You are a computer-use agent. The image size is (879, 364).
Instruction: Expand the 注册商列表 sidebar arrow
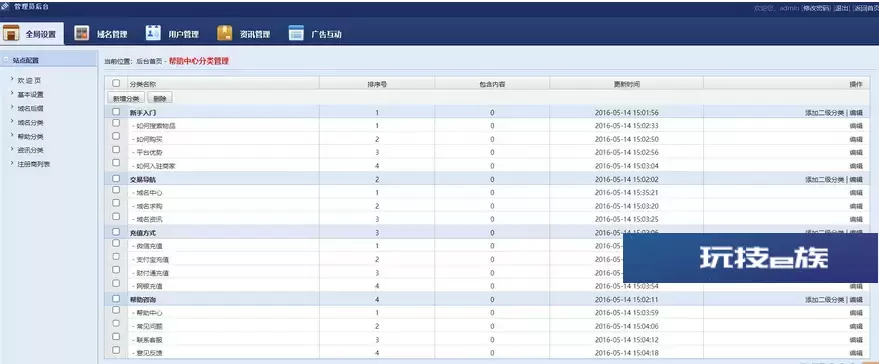(12, 164)
